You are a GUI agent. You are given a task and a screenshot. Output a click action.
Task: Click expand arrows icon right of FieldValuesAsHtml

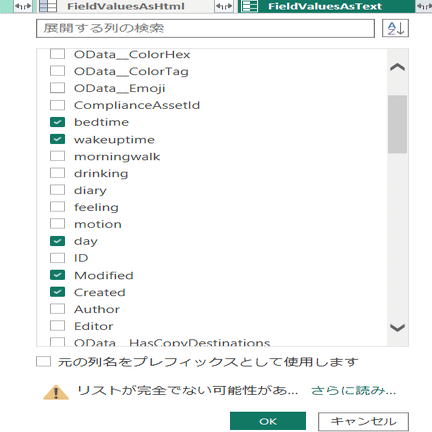(x=224, y=6)
